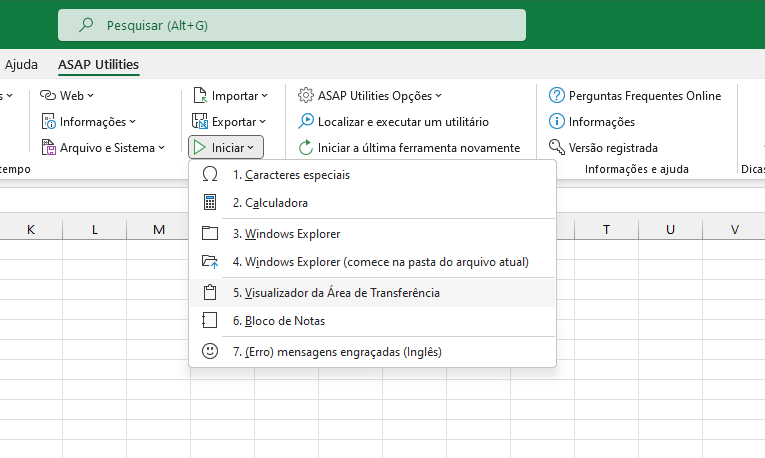The height and width of the screenshot is (458, 765).
Task: Click the ASAP Utilities Opções gear icon
Action: pos(306,95)
